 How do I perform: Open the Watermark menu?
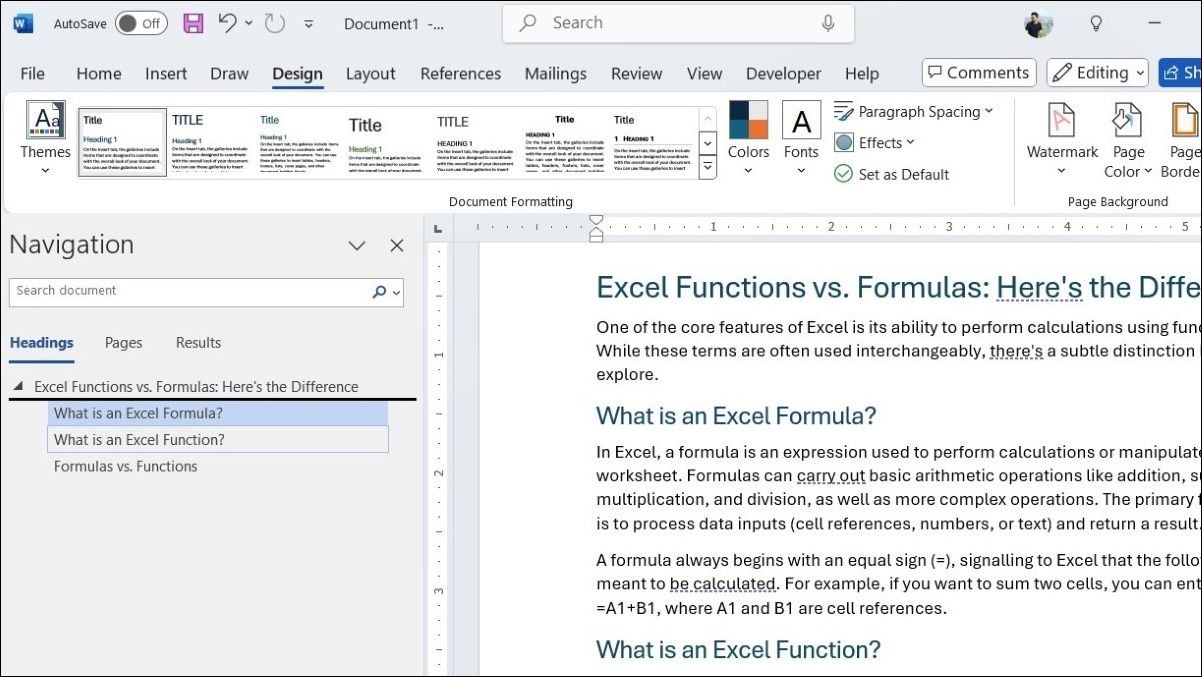click(1062, 138)
